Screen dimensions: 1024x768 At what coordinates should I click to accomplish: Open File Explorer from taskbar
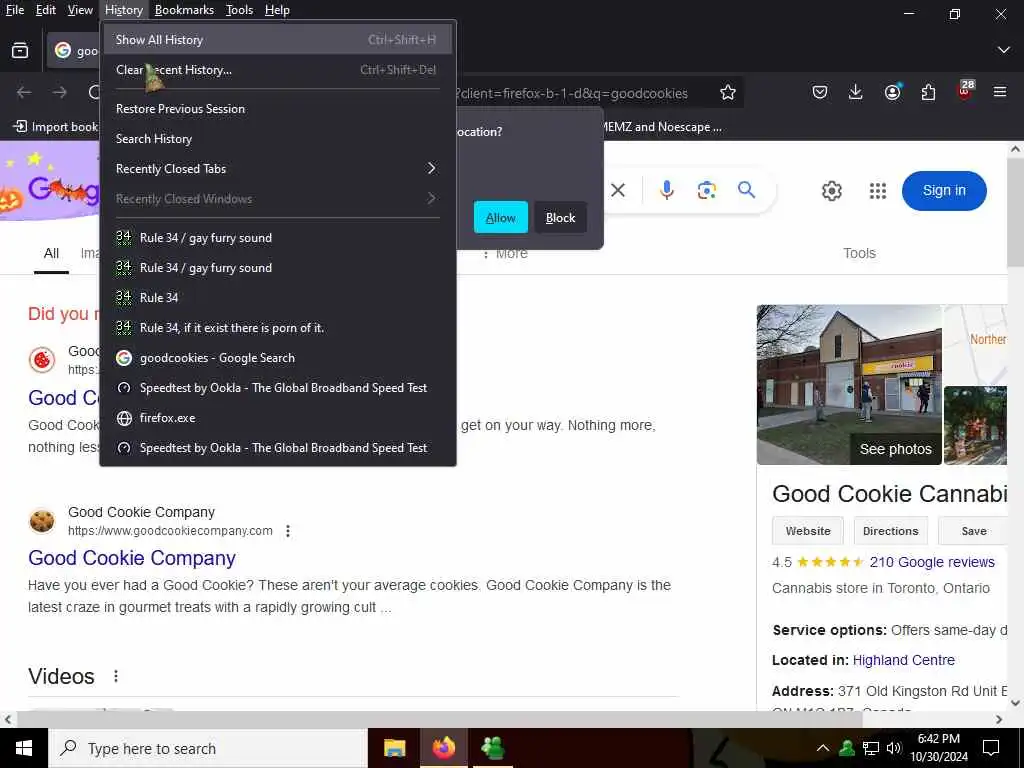(x=394, y=748)
